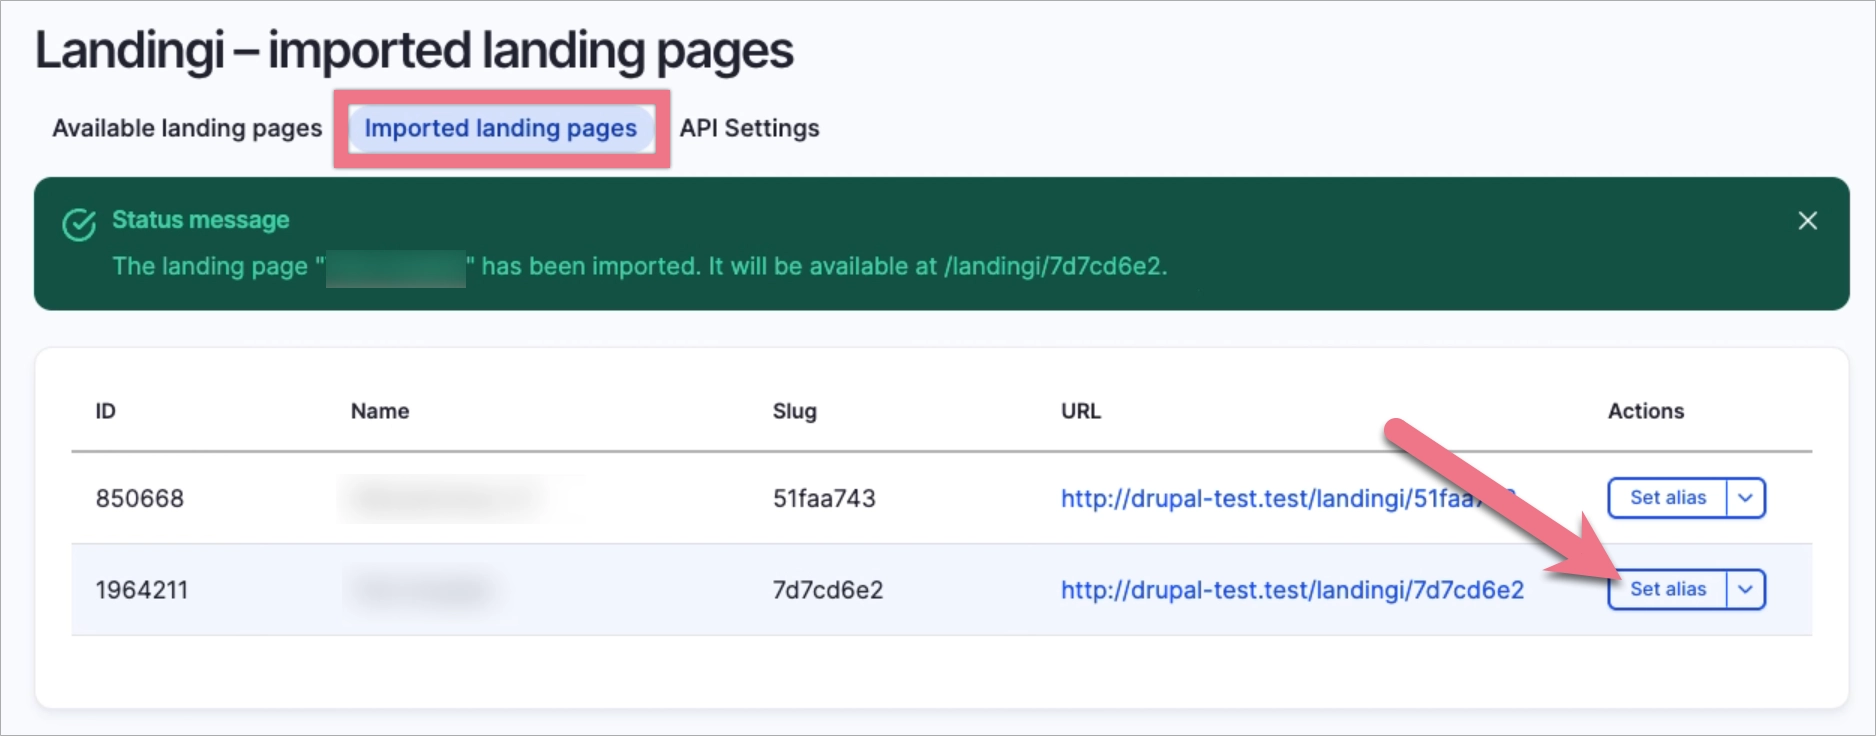This screenshot has width=1876, height=736.
Task: Open URL link for slug 51faa743
Action: click(x=1288, y=498)
